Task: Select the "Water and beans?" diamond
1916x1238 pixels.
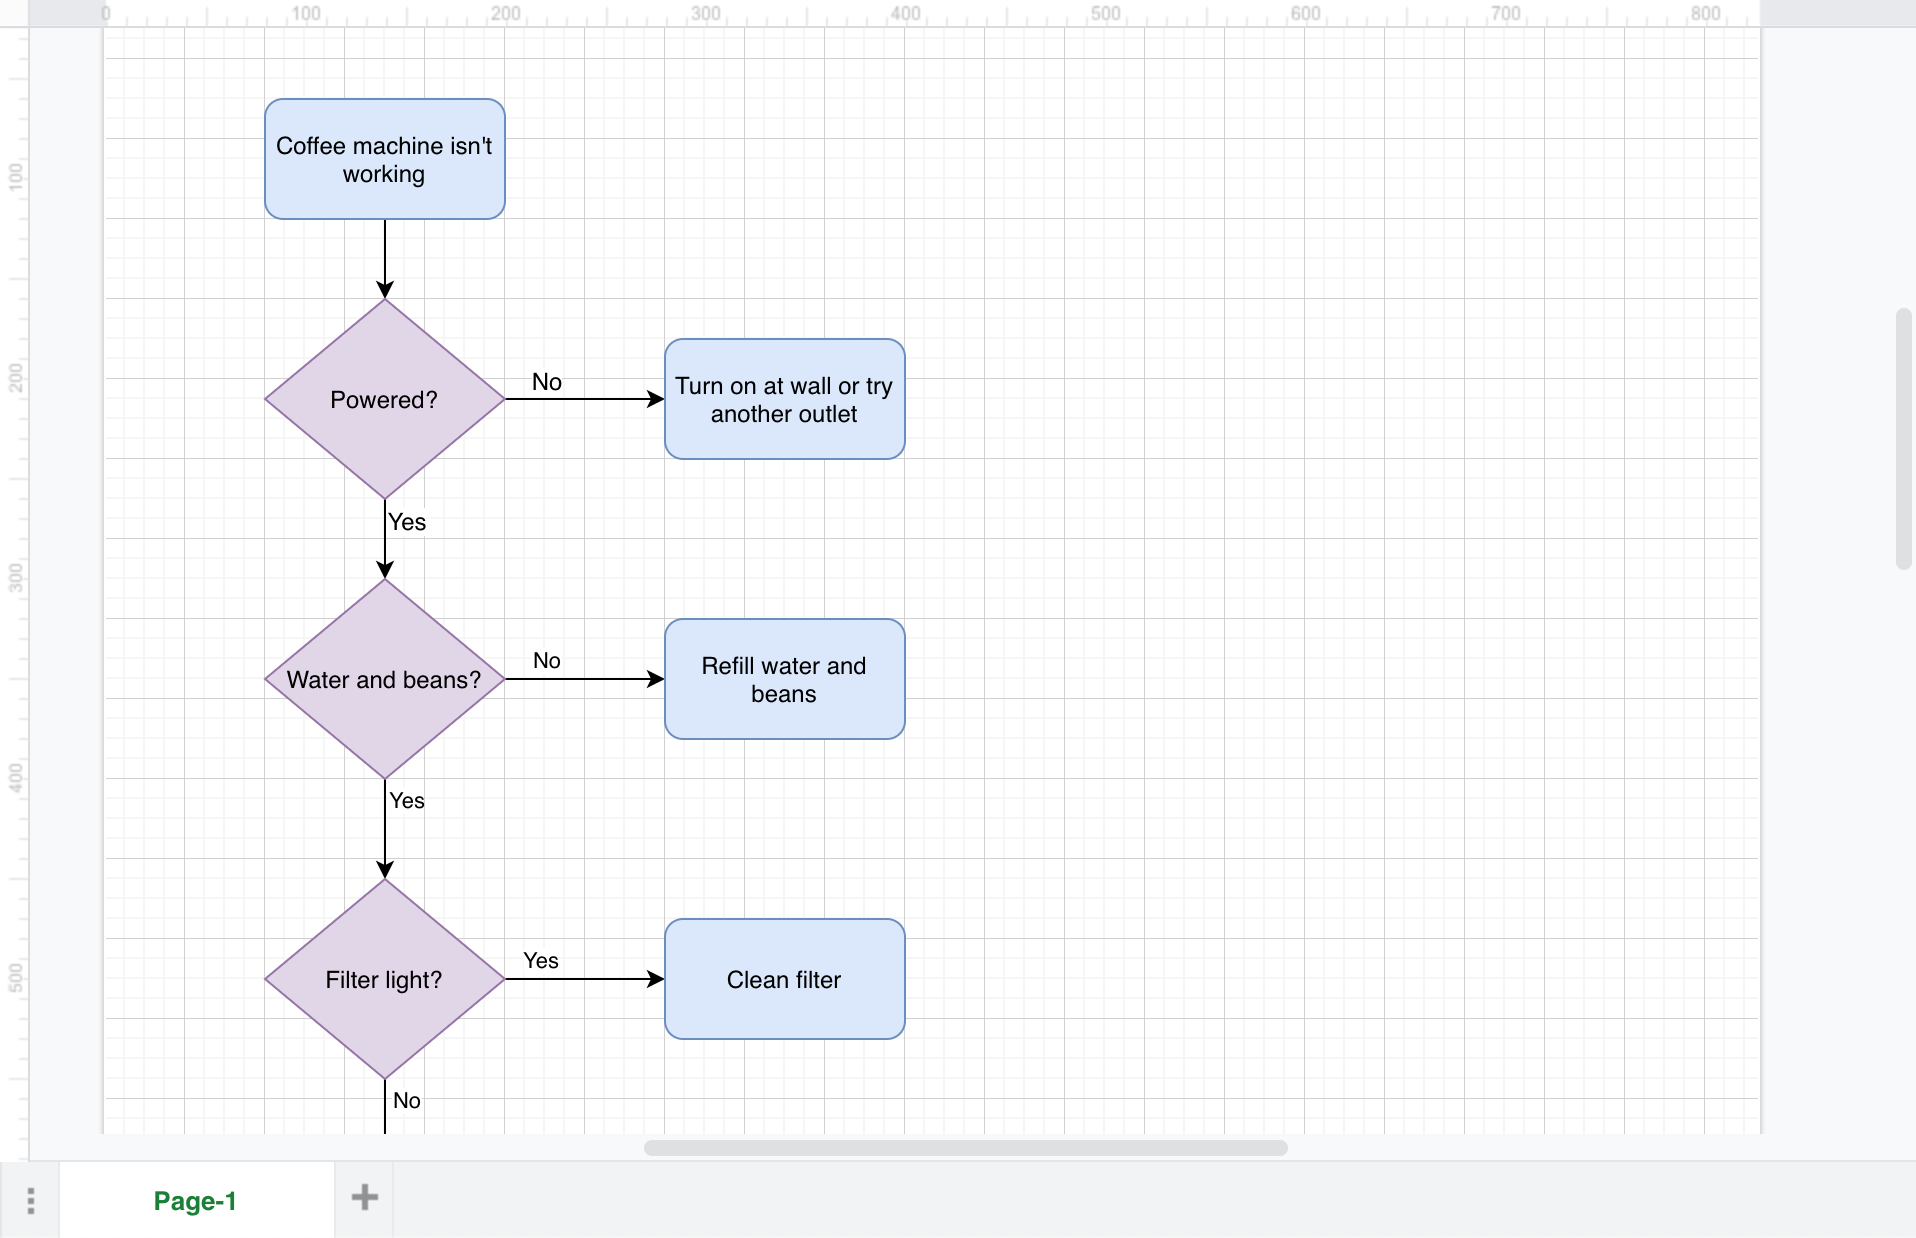Action: click(x=383, y=679)
